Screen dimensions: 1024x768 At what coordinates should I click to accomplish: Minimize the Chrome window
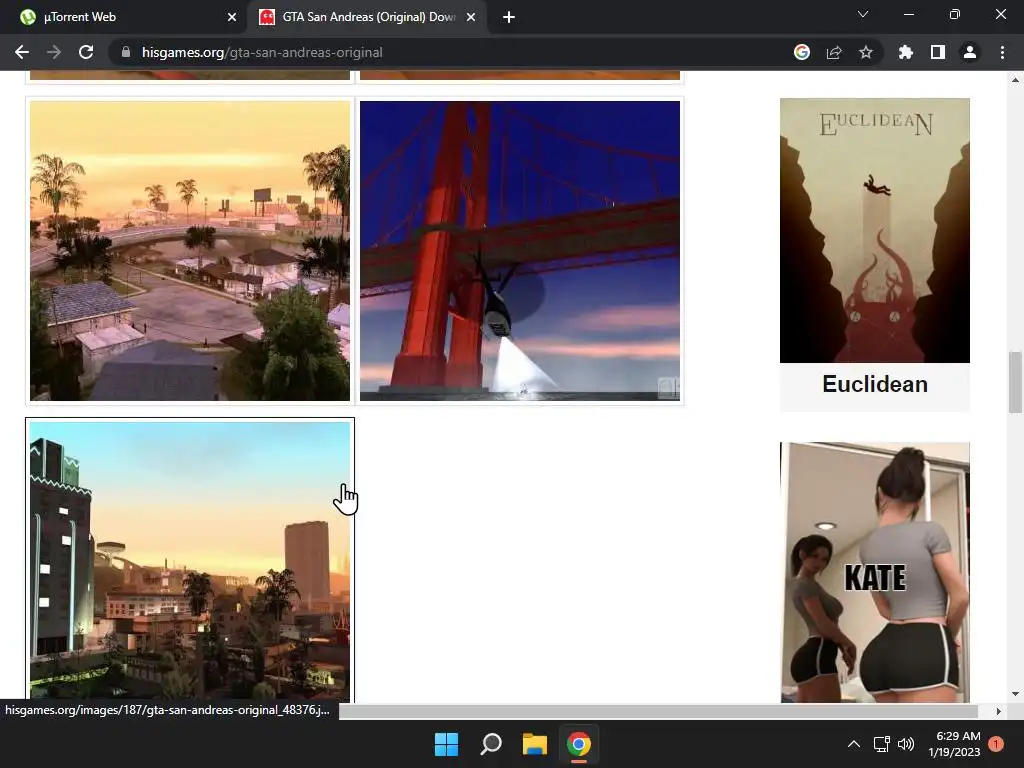[x=908, y=14]
